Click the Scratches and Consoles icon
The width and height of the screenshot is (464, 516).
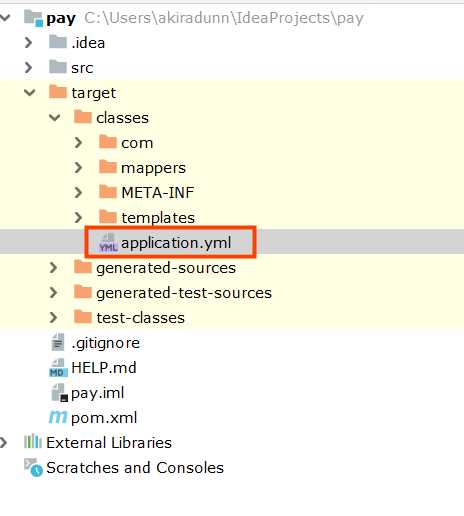point(33,468)
